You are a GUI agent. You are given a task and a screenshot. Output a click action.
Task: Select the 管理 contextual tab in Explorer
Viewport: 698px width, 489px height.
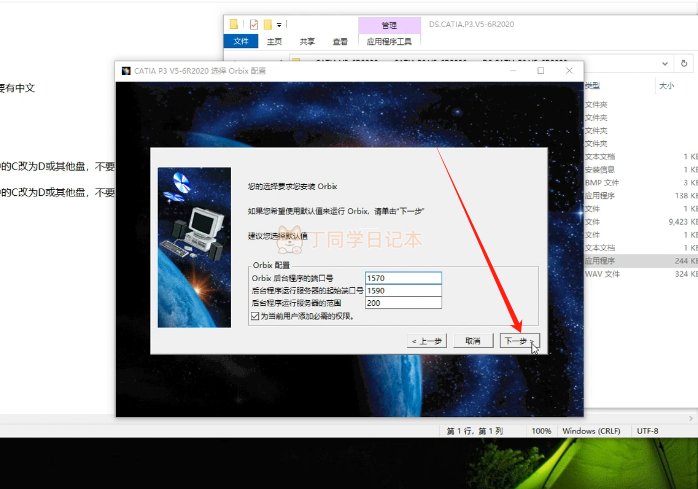pyautogui.click(x=390, y=25)
